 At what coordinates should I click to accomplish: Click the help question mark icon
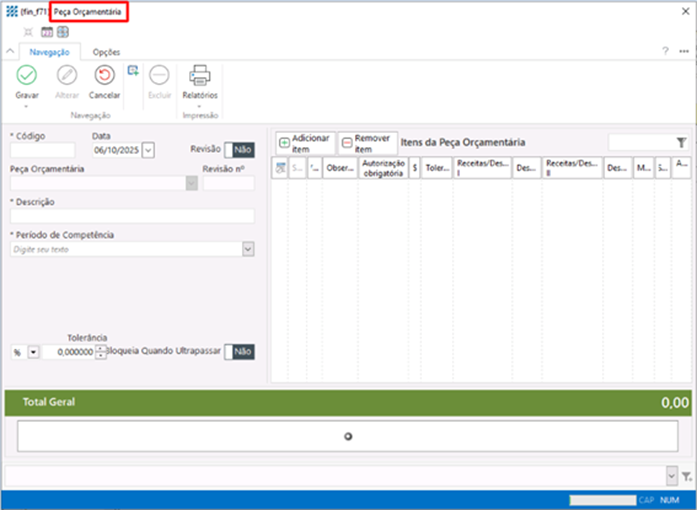point(665,51)
